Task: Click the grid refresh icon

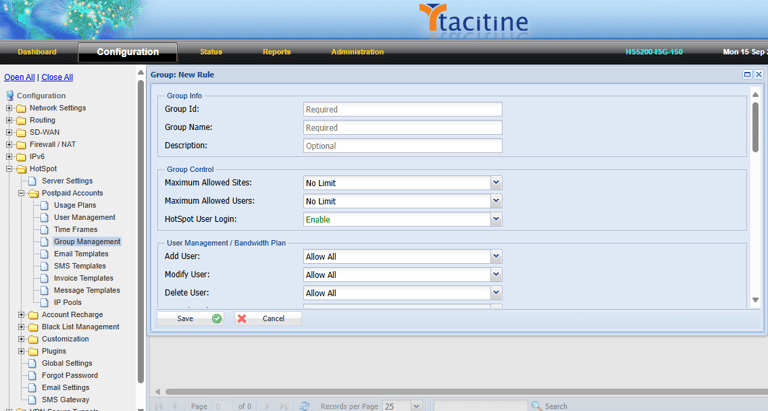Action: (x=304, y=406)
